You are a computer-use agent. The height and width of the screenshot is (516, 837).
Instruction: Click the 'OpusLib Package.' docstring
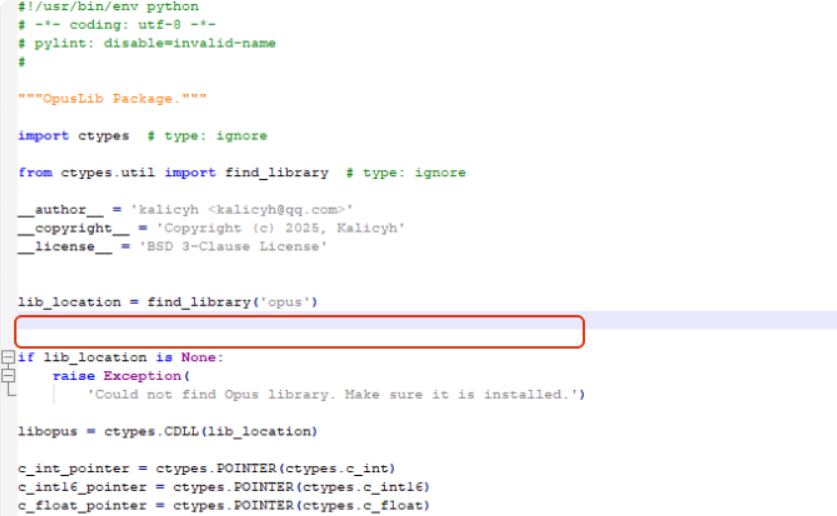112,98
